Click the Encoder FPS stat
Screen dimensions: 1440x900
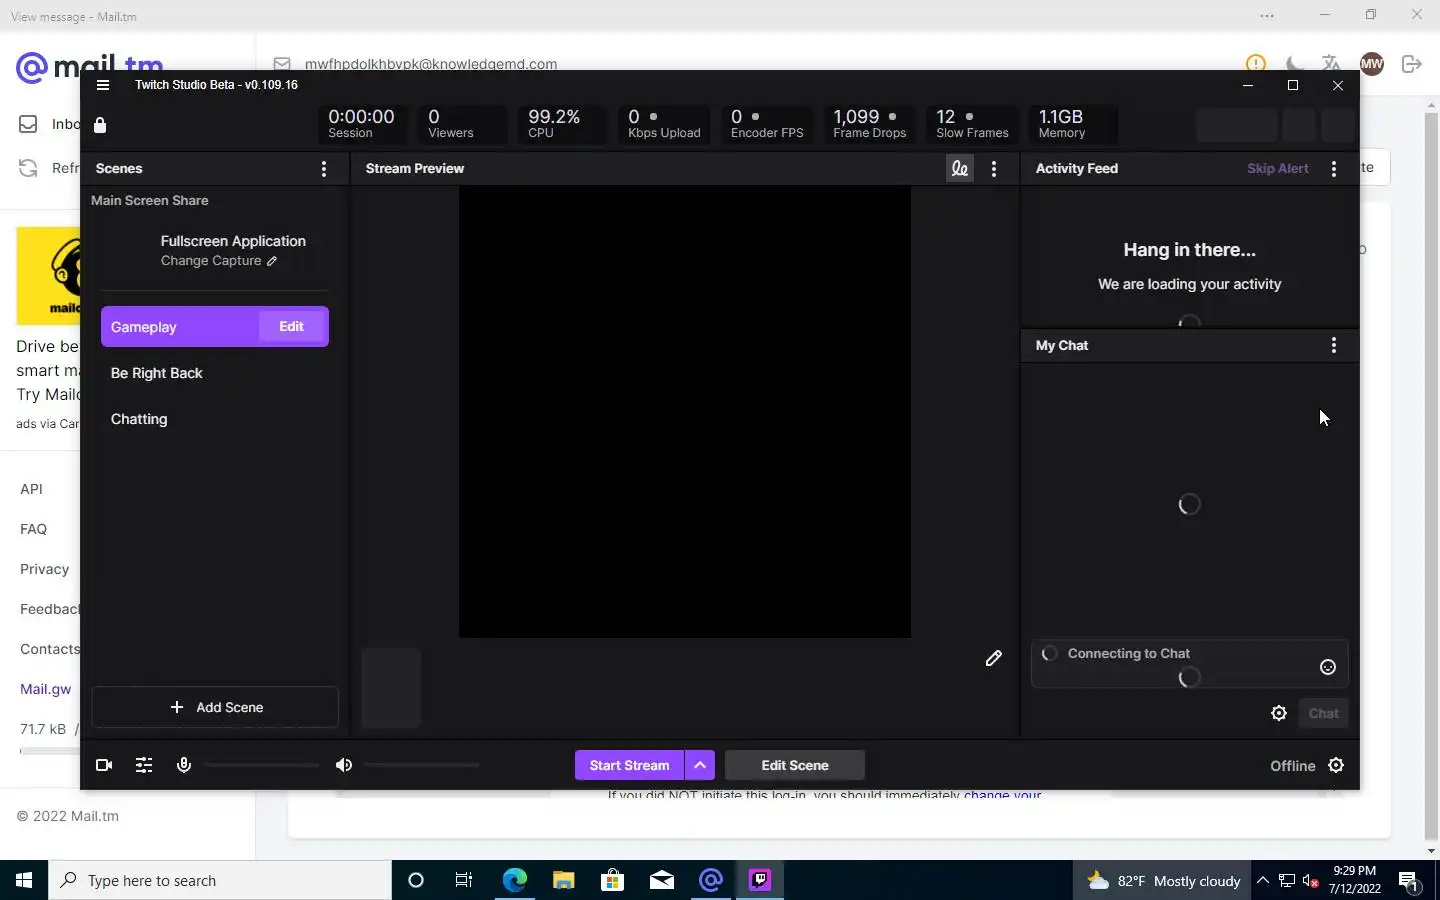coord(767,124)
